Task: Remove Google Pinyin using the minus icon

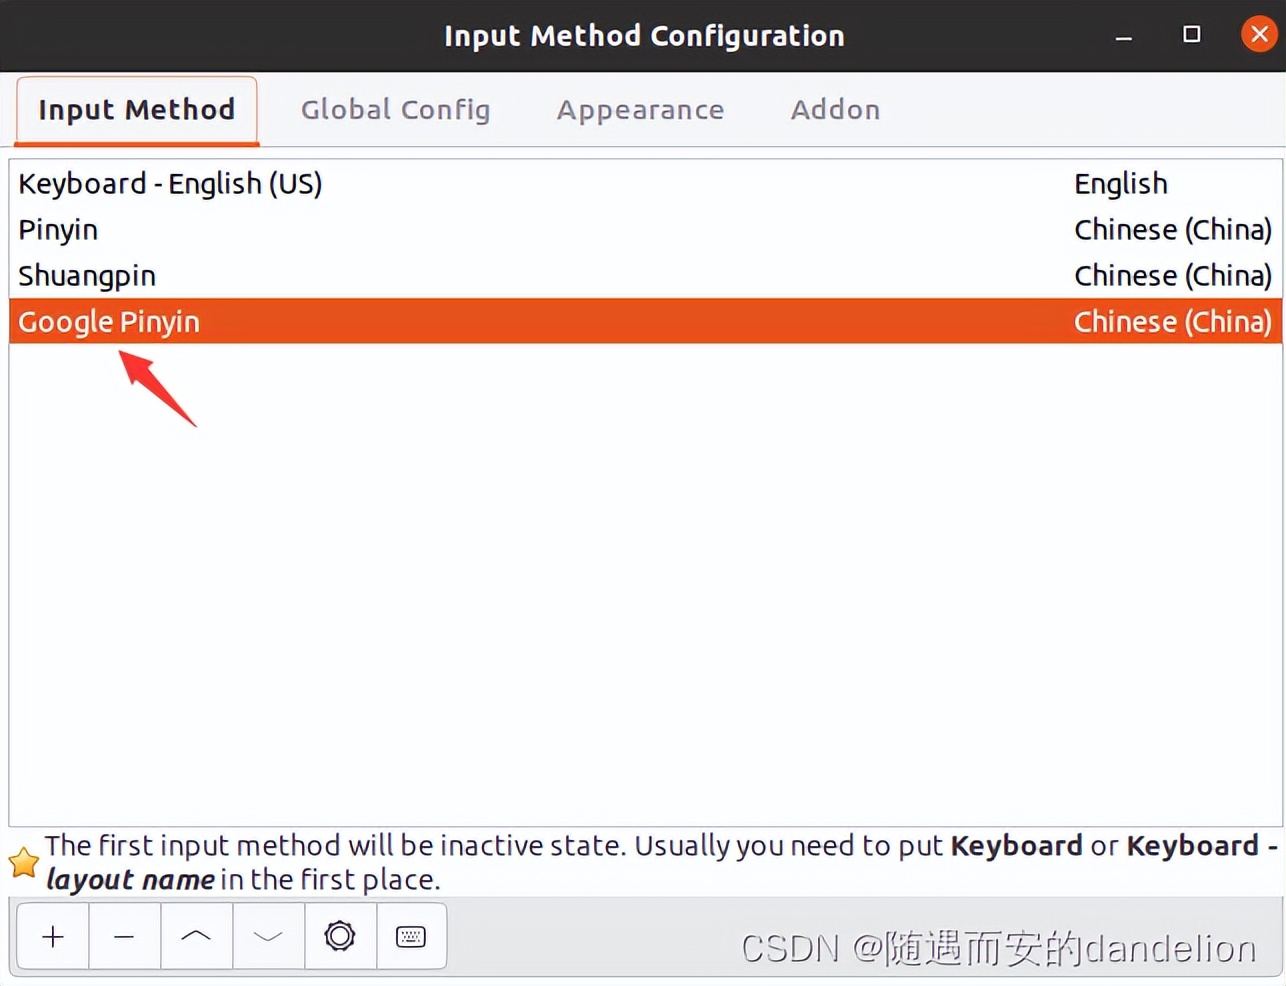Action: (x=124, y=936)
